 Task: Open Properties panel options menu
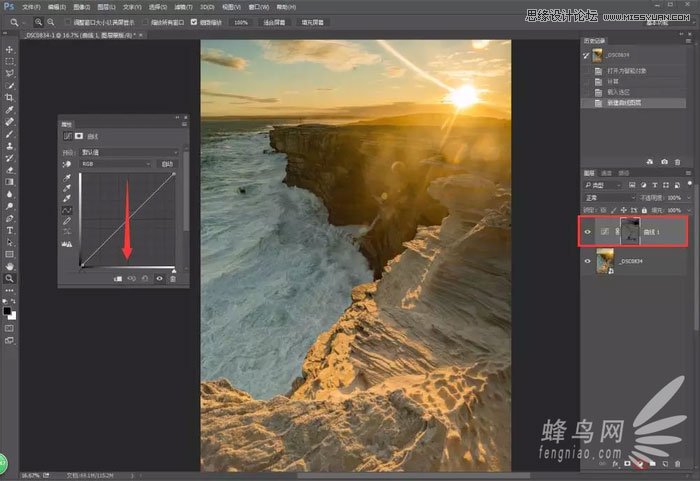[x=184, y=124]
